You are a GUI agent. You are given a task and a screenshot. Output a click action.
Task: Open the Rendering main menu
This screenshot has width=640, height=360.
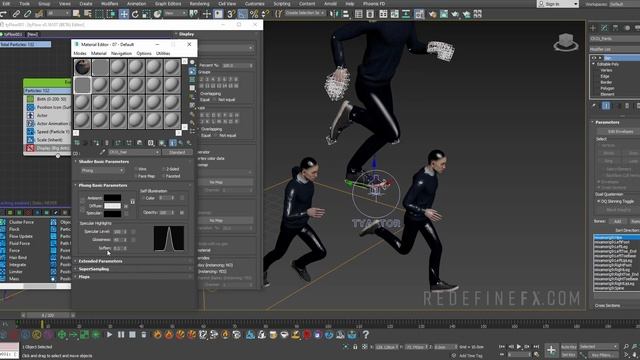coord(199,4)
